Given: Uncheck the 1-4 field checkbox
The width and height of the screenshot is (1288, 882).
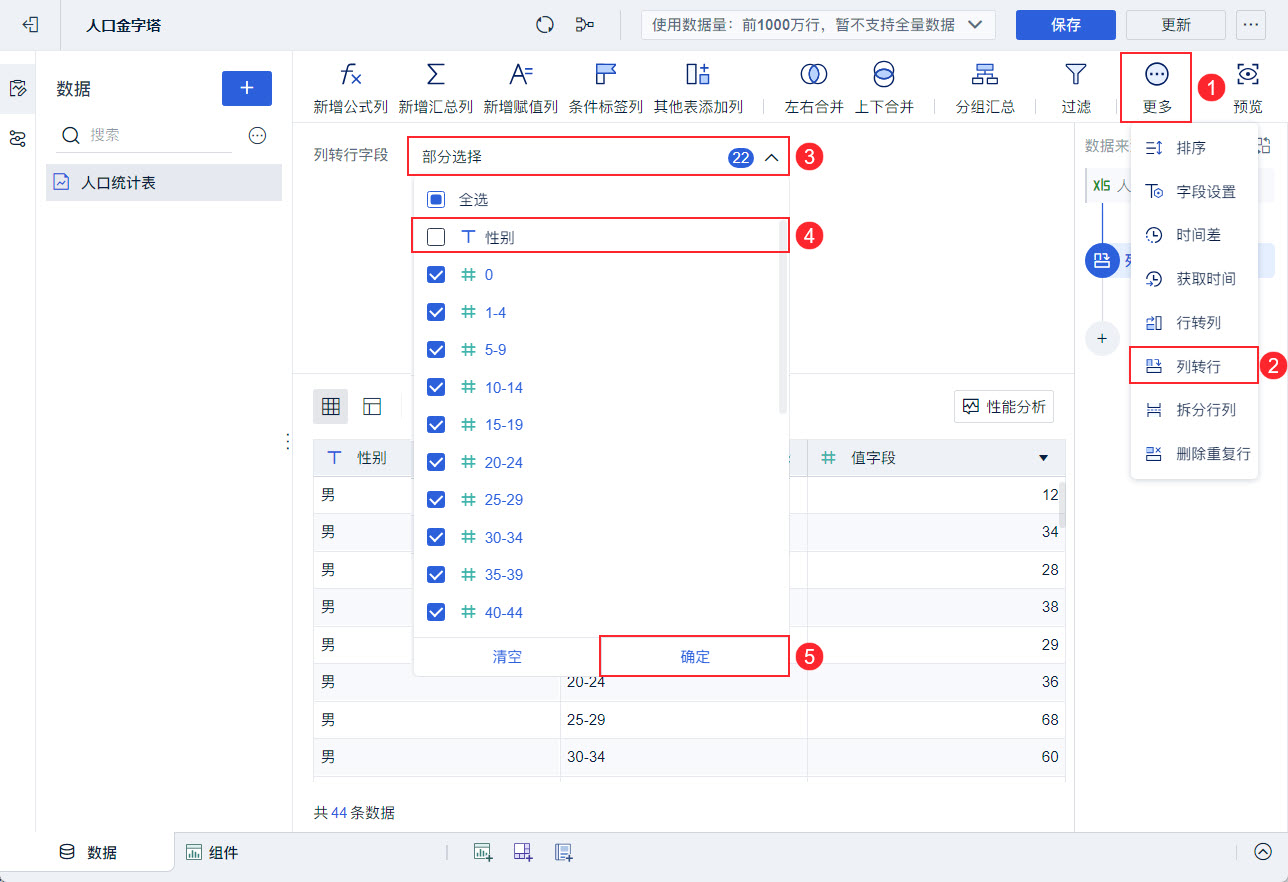Looking at the screenshot, I should (436, 312).
